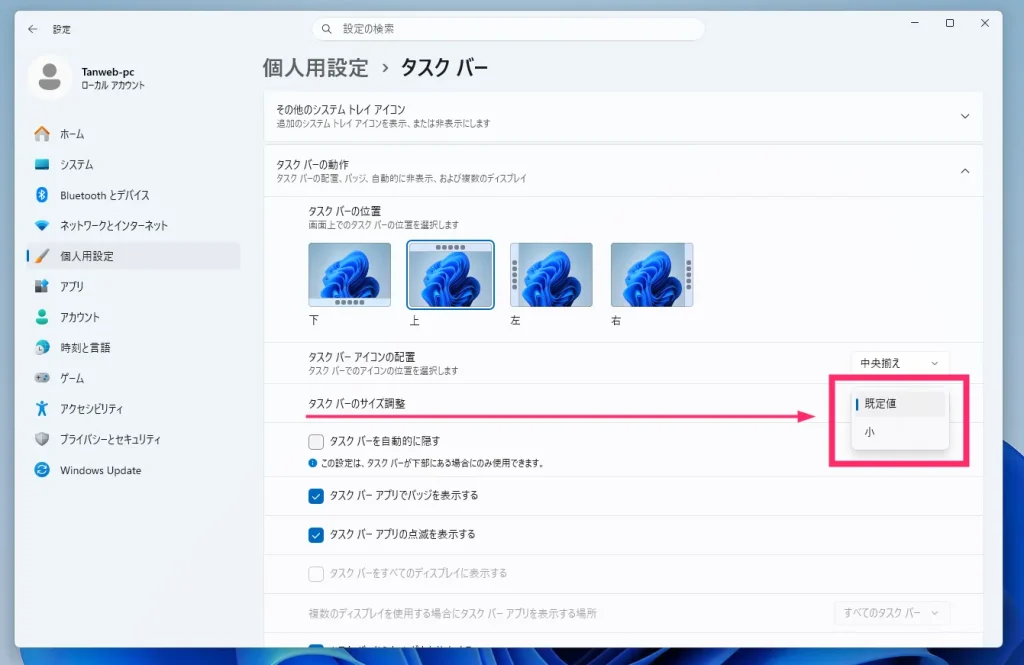Open the 中央揃え alignment dropdown
The width and height of the screenshot is (1024, 665).
[899, 363]
